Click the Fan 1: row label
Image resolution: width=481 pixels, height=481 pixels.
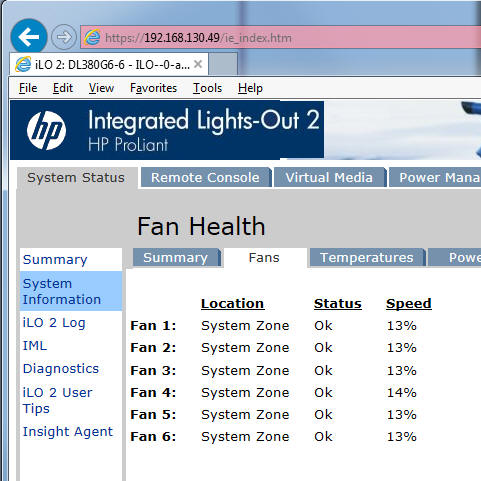pyautogui.click(x=153, y=326)
